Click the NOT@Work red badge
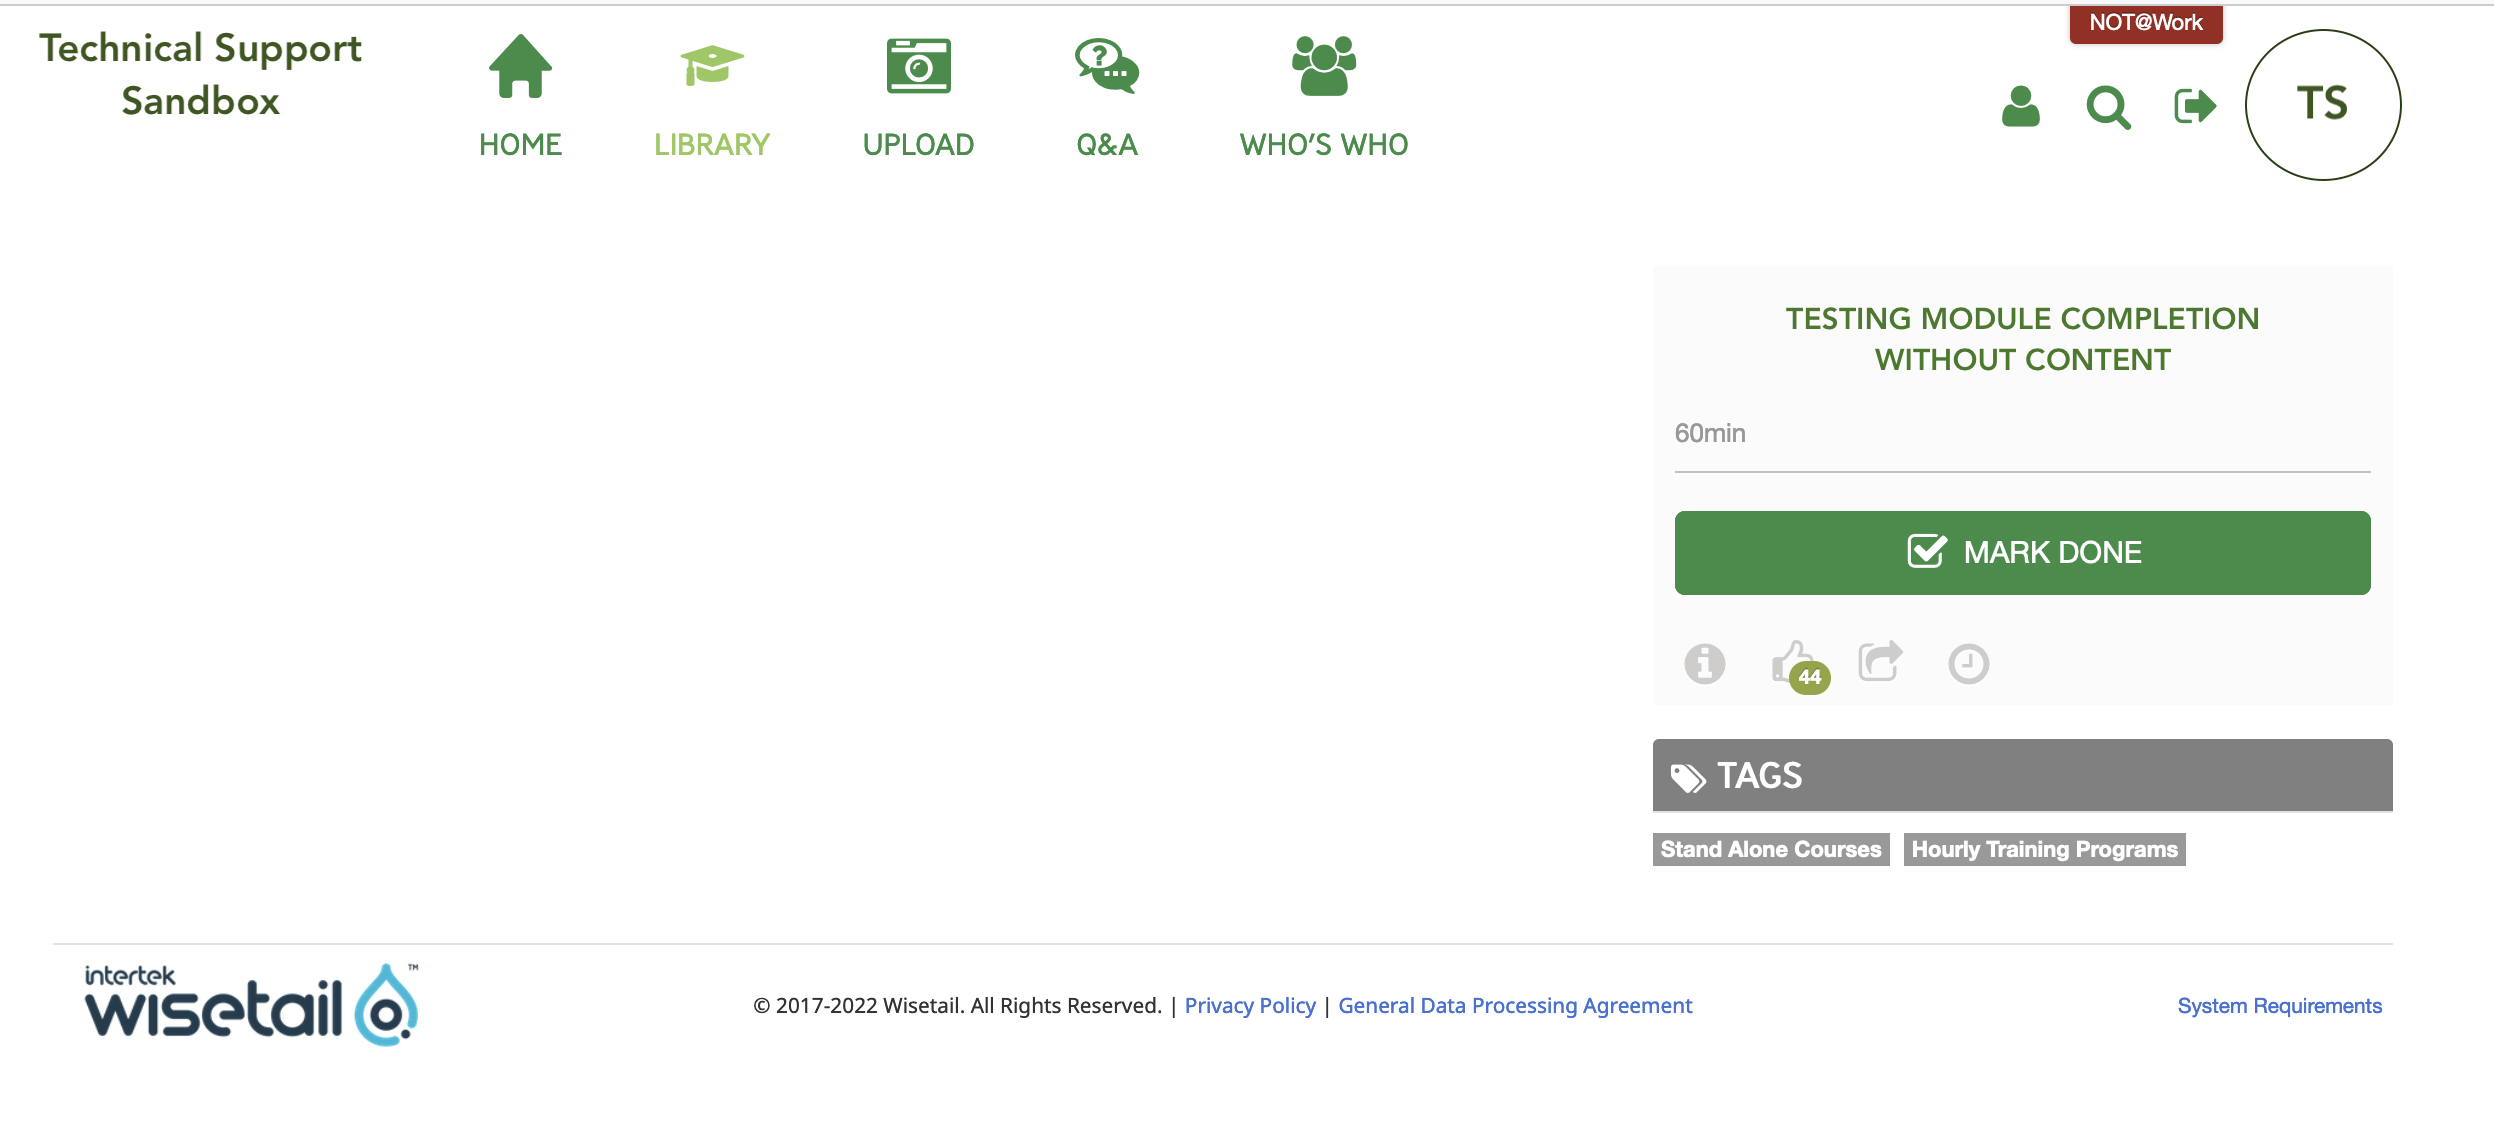This screenshot has height=1130, width=2494. click(2146, 23)
